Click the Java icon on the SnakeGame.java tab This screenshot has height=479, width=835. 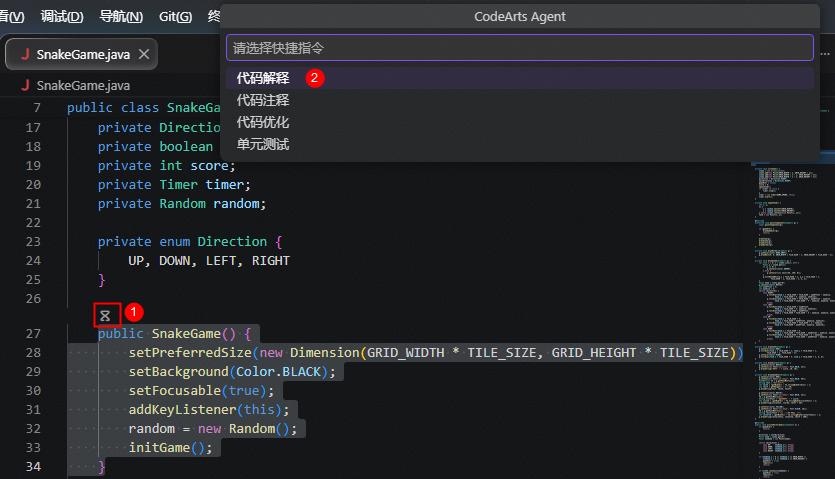pyautogui.click(x=24, y=54)
